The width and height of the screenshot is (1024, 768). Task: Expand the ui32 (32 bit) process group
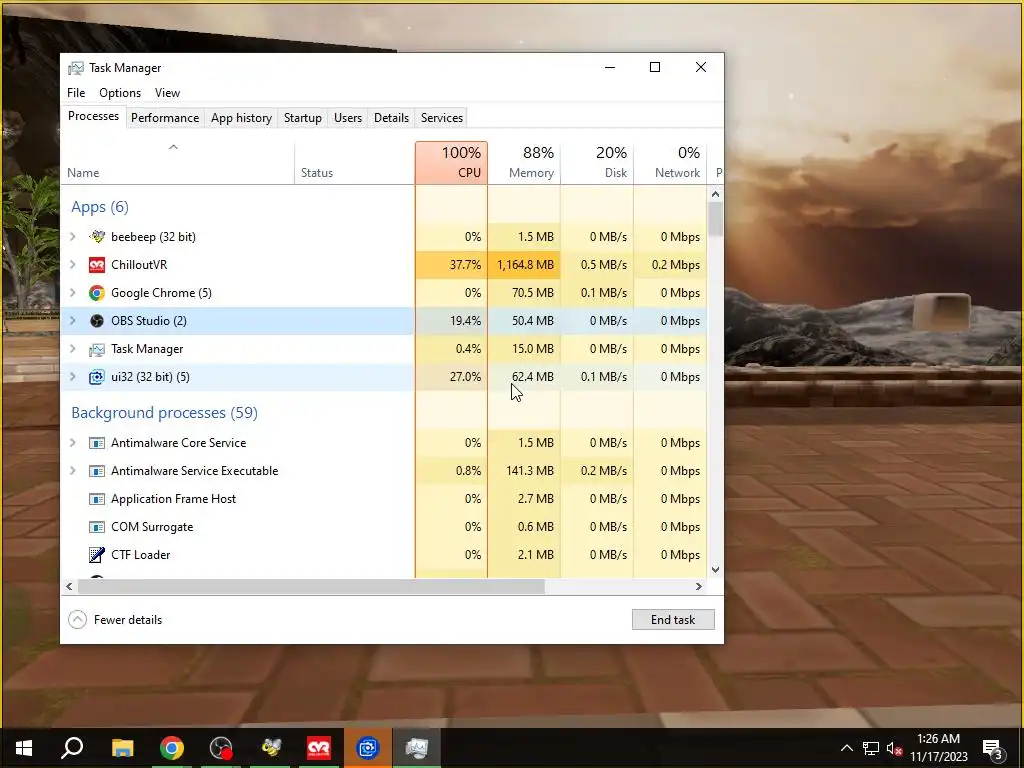[72, 377]
